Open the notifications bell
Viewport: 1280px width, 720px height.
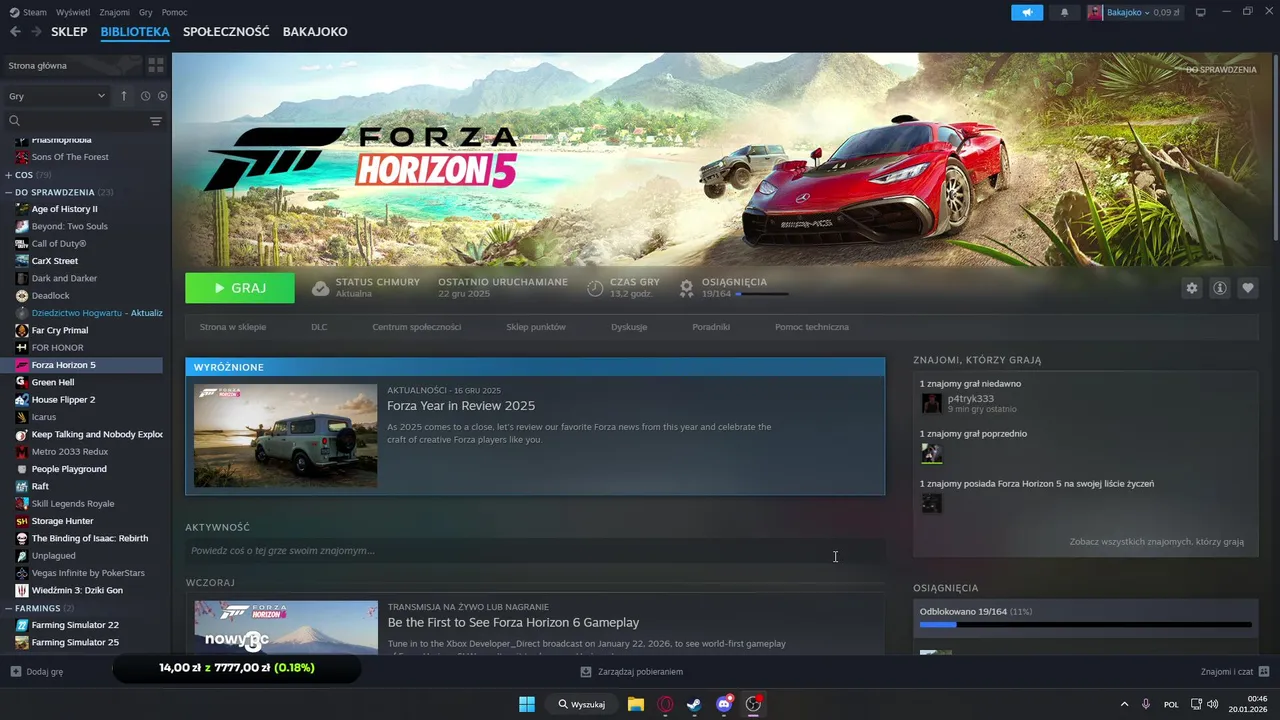pos(1064,12)
